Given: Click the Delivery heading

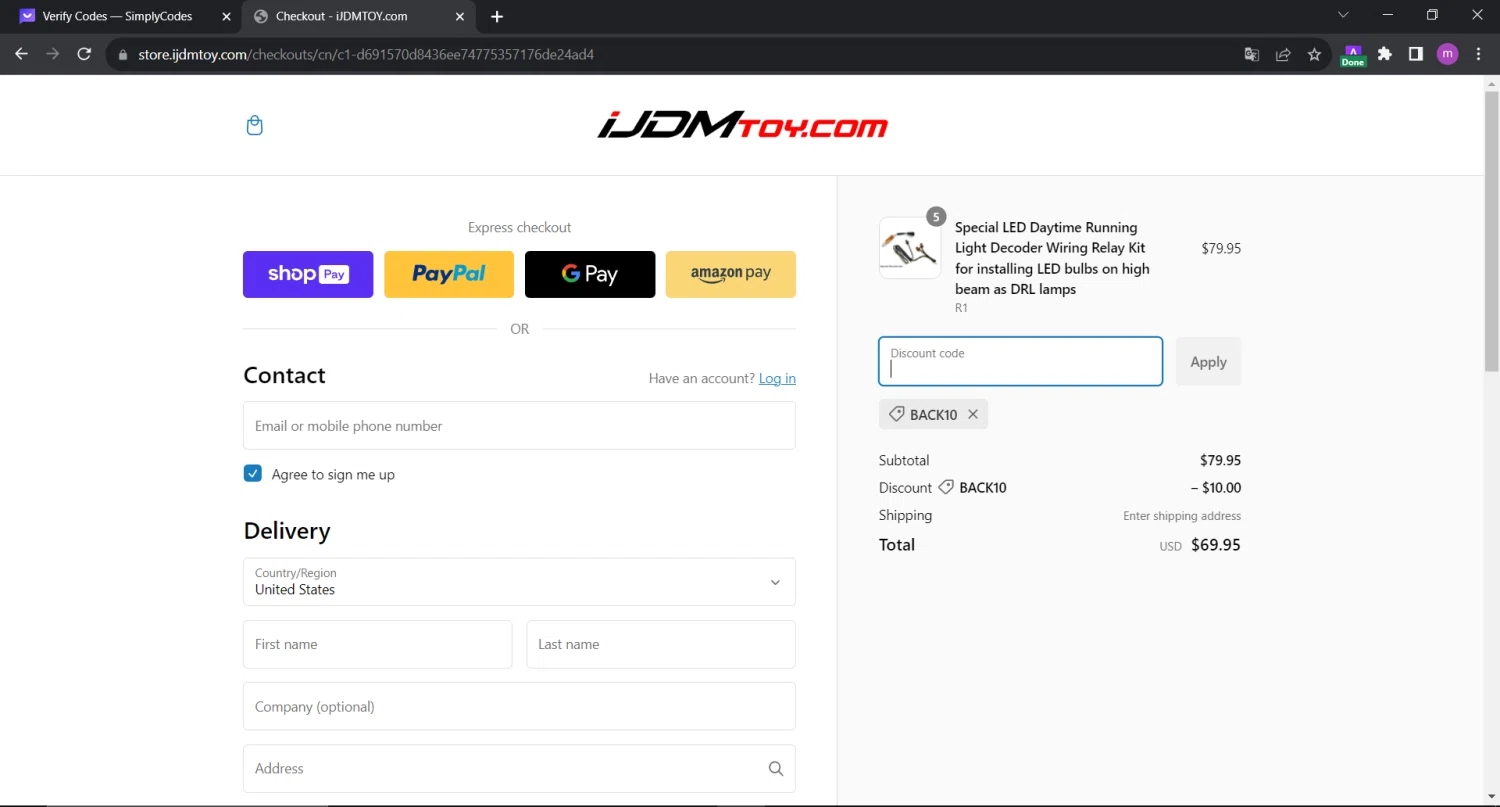Looking at the screenshot, I should (287, 531).
